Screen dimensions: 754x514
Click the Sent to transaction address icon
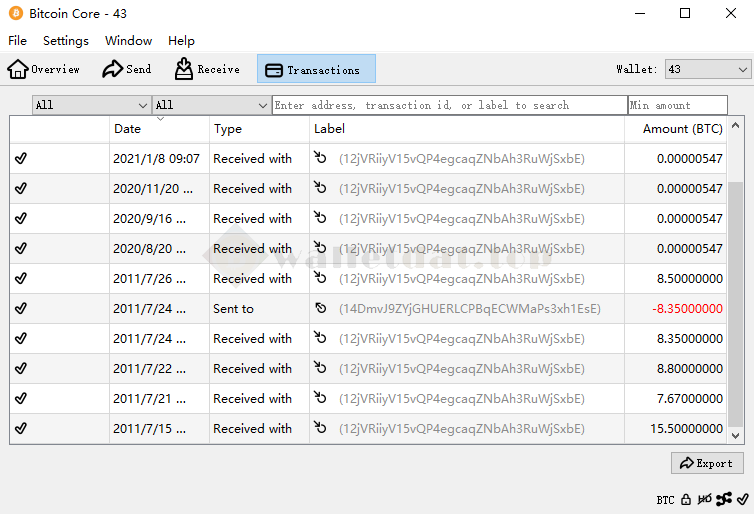tap(321, 309)
